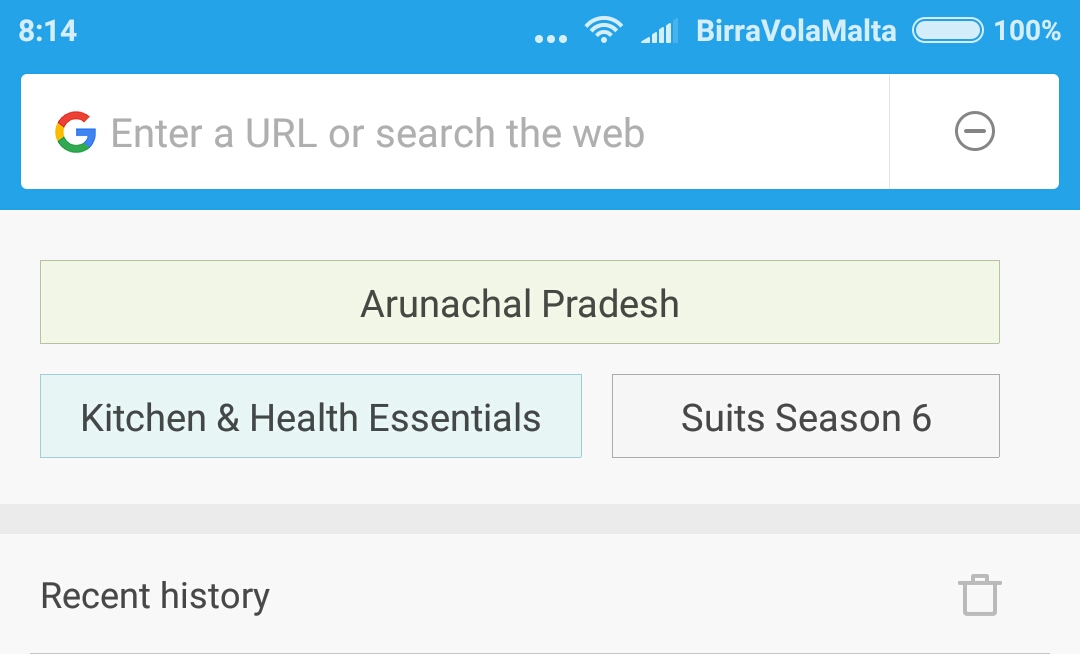This screenshot has width=1080, height=654.
Task: Click the circled minus icon beside the URL field
Action: coord(975,131)
